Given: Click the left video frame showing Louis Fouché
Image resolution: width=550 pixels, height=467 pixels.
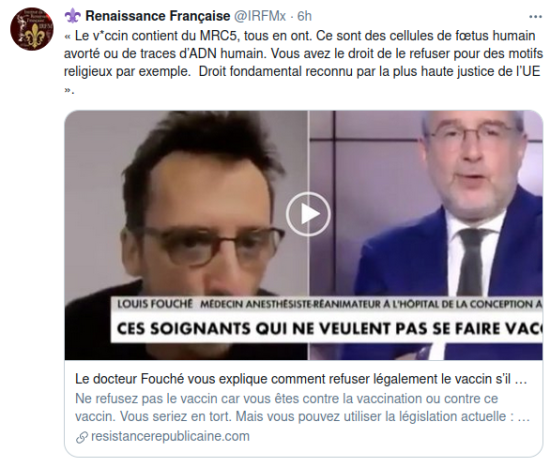Looking at the screenshot, I should (186, 235).
